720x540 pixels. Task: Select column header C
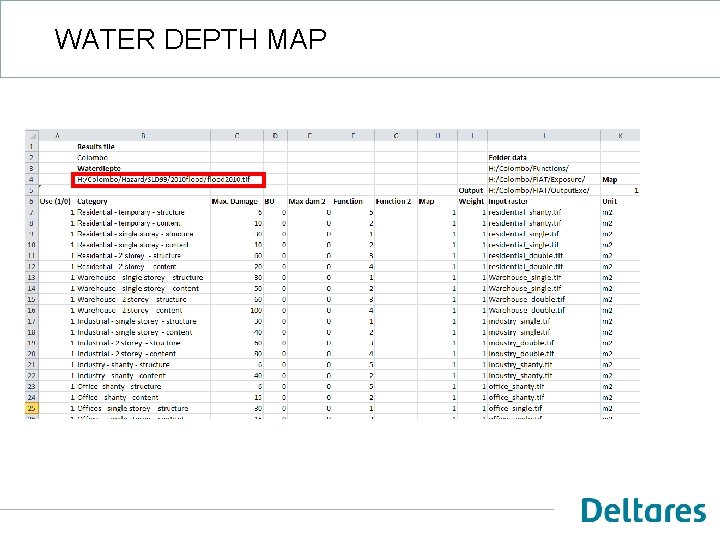[237, 135]
